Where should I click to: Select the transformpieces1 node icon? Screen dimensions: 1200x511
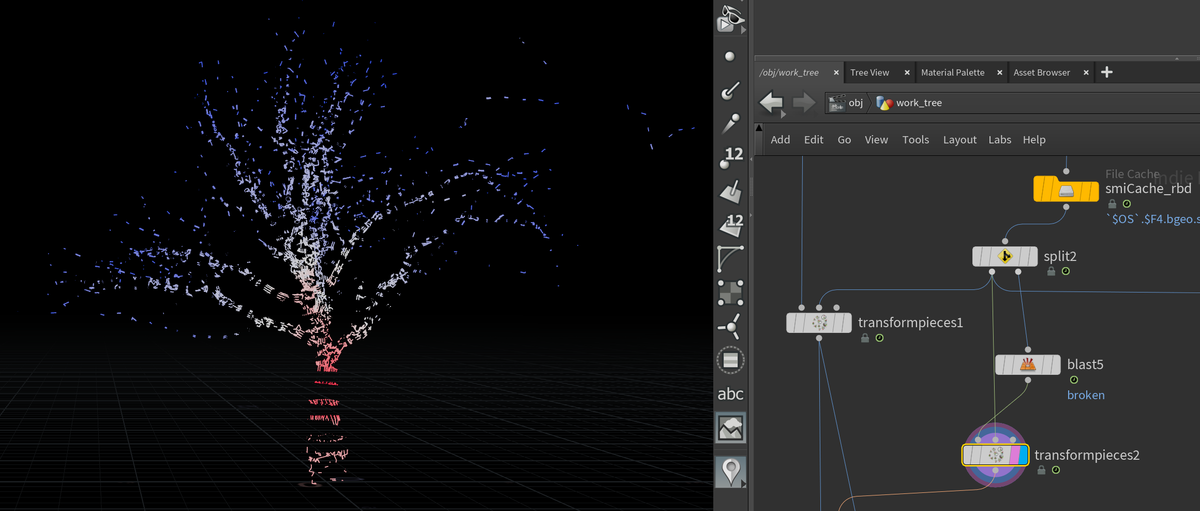[819, 323]
